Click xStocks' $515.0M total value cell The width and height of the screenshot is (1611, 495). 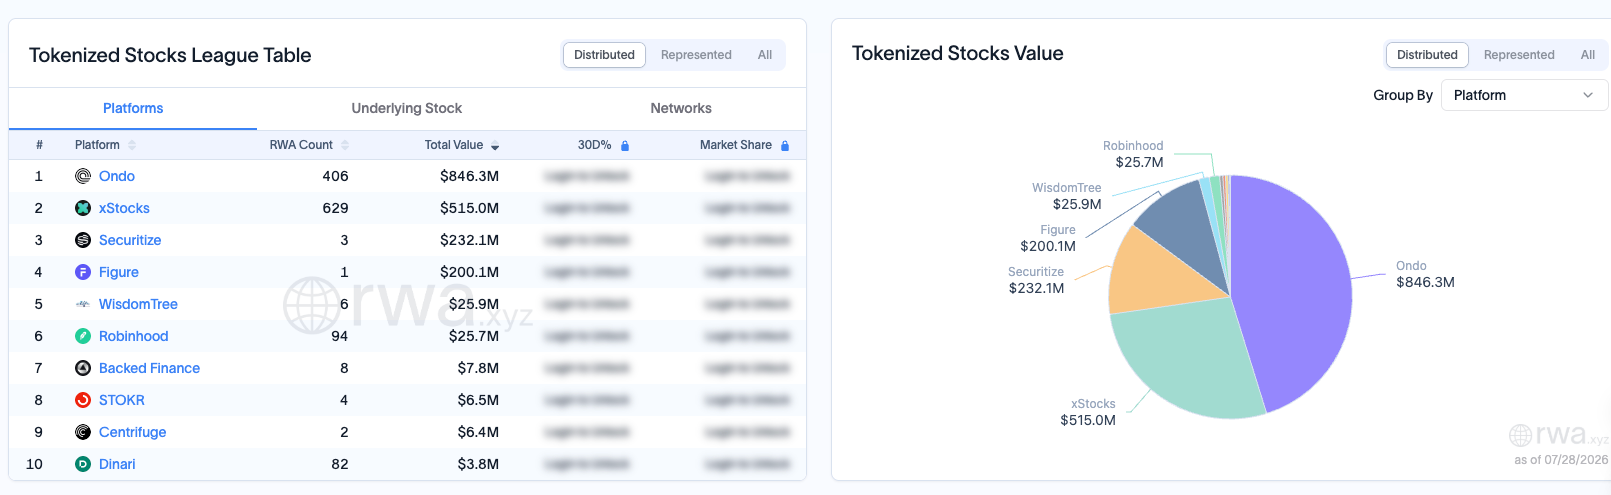click(x=470, y=208)
